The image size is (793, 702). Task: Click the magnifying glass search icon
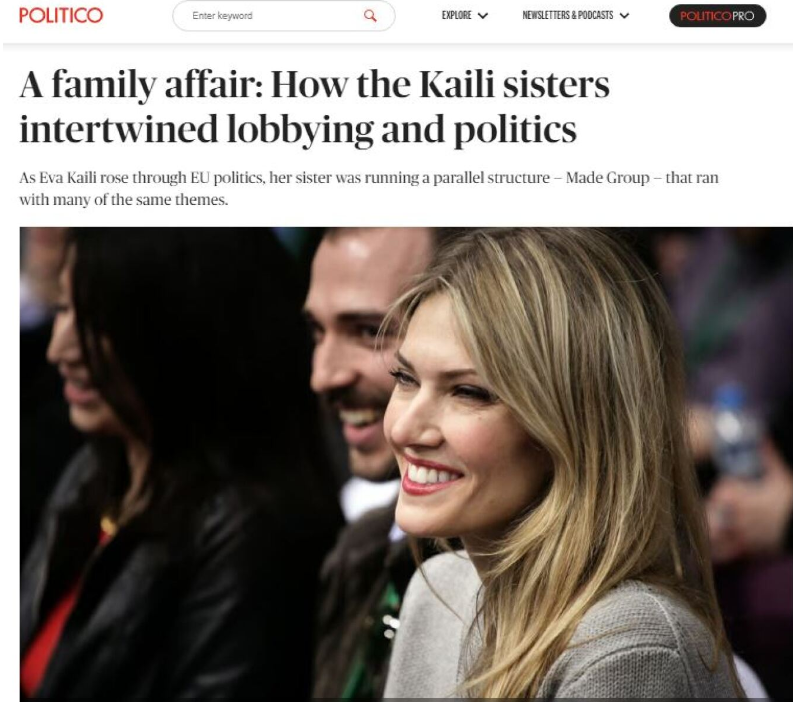pyautogui.click(x=370, y=16)
